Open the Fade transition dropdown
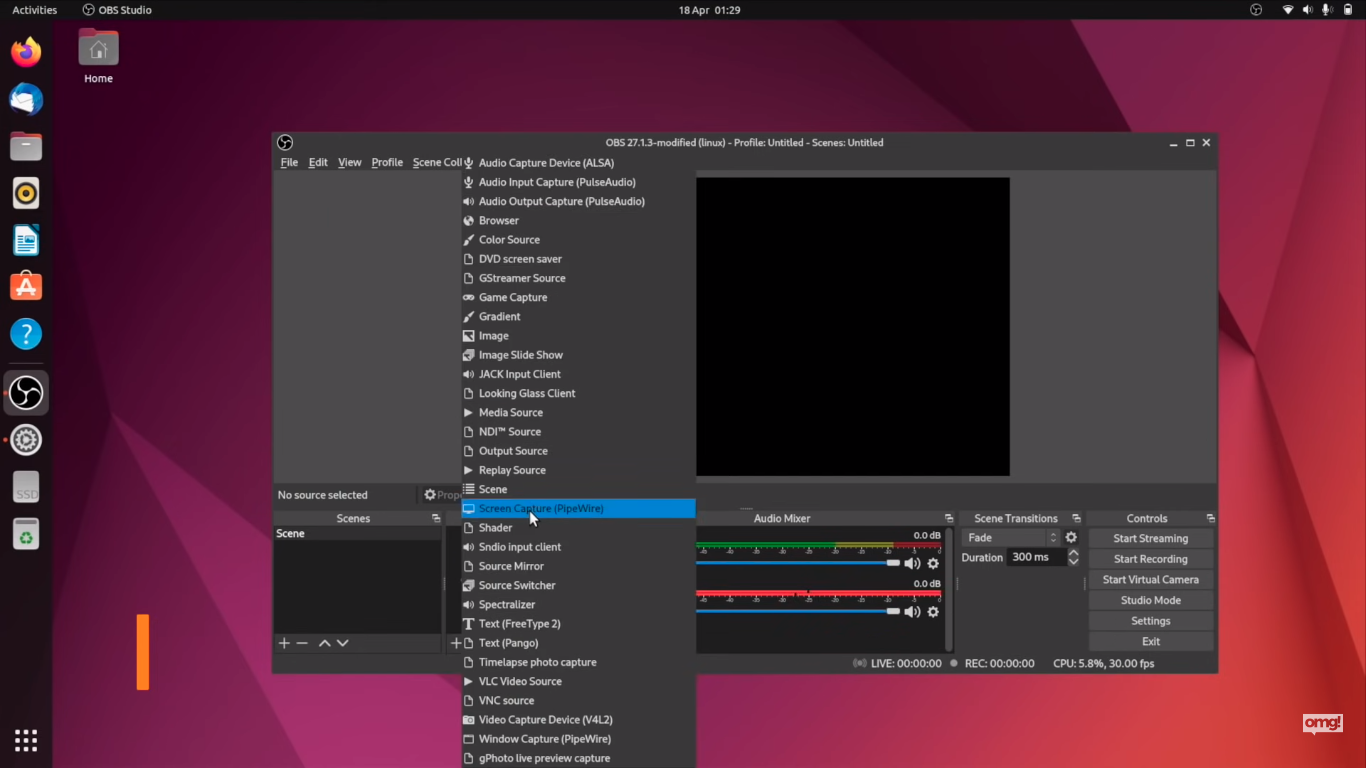The height and width of the screenshot is (768, 1366). (x=1010, y=538)
